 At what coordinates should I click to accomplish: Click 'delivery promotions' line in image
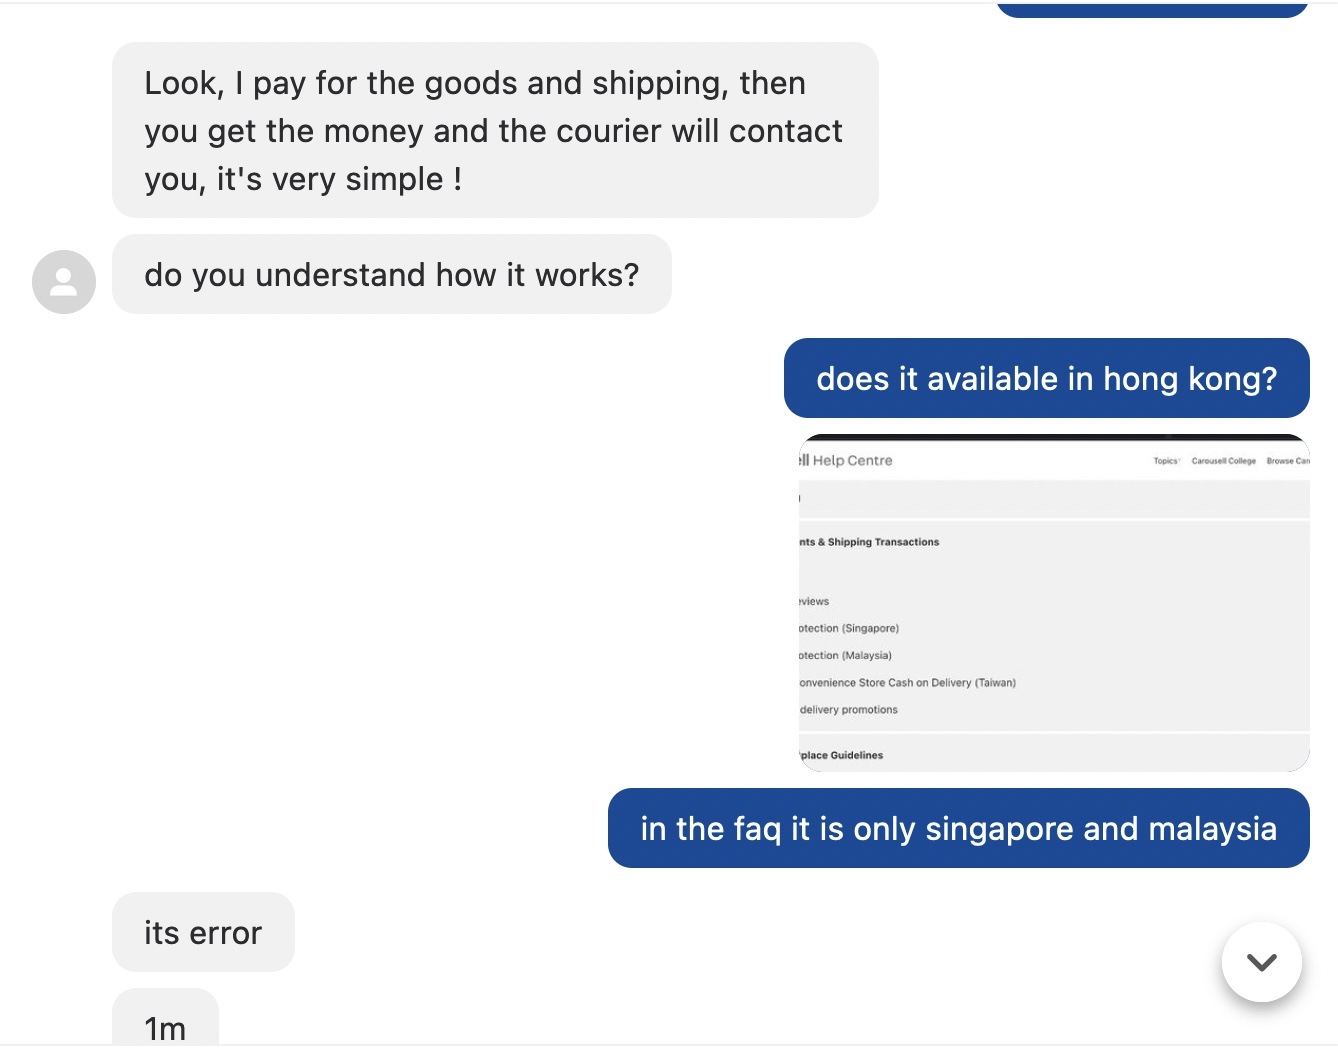click(x=849, y=709)
